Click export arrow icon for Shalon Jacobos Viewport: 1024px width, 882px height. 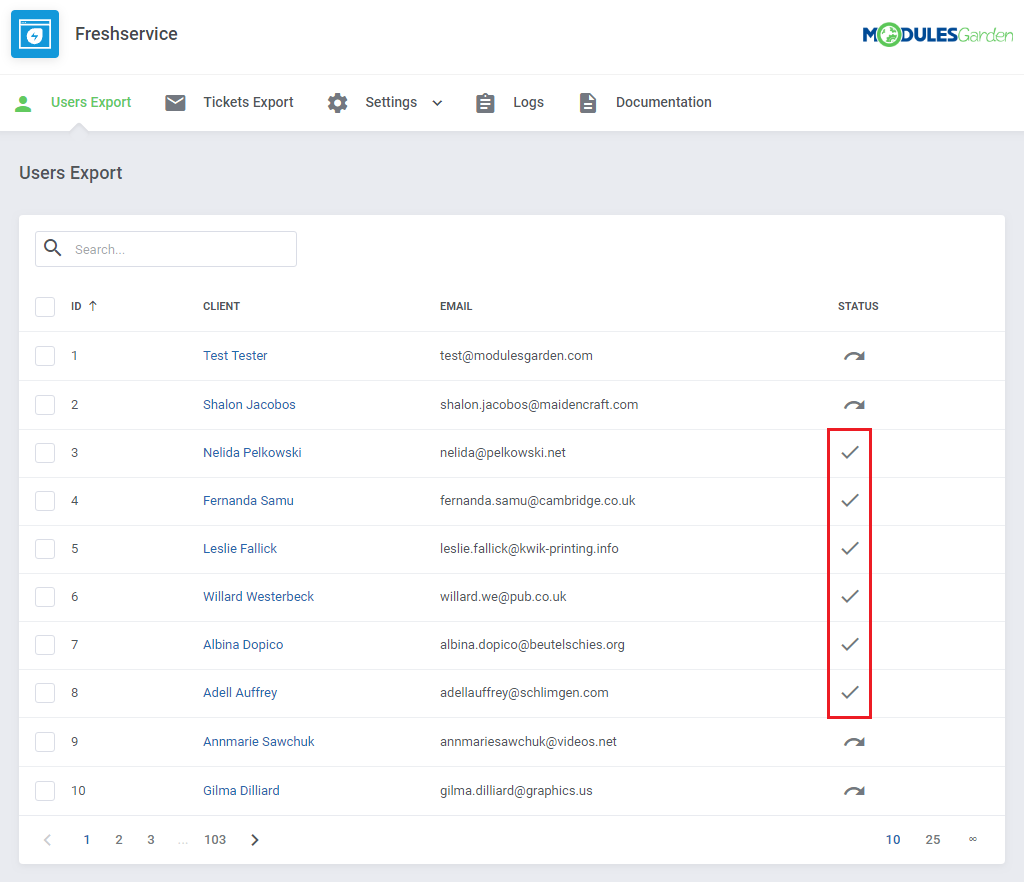click(x=854, y=405)
